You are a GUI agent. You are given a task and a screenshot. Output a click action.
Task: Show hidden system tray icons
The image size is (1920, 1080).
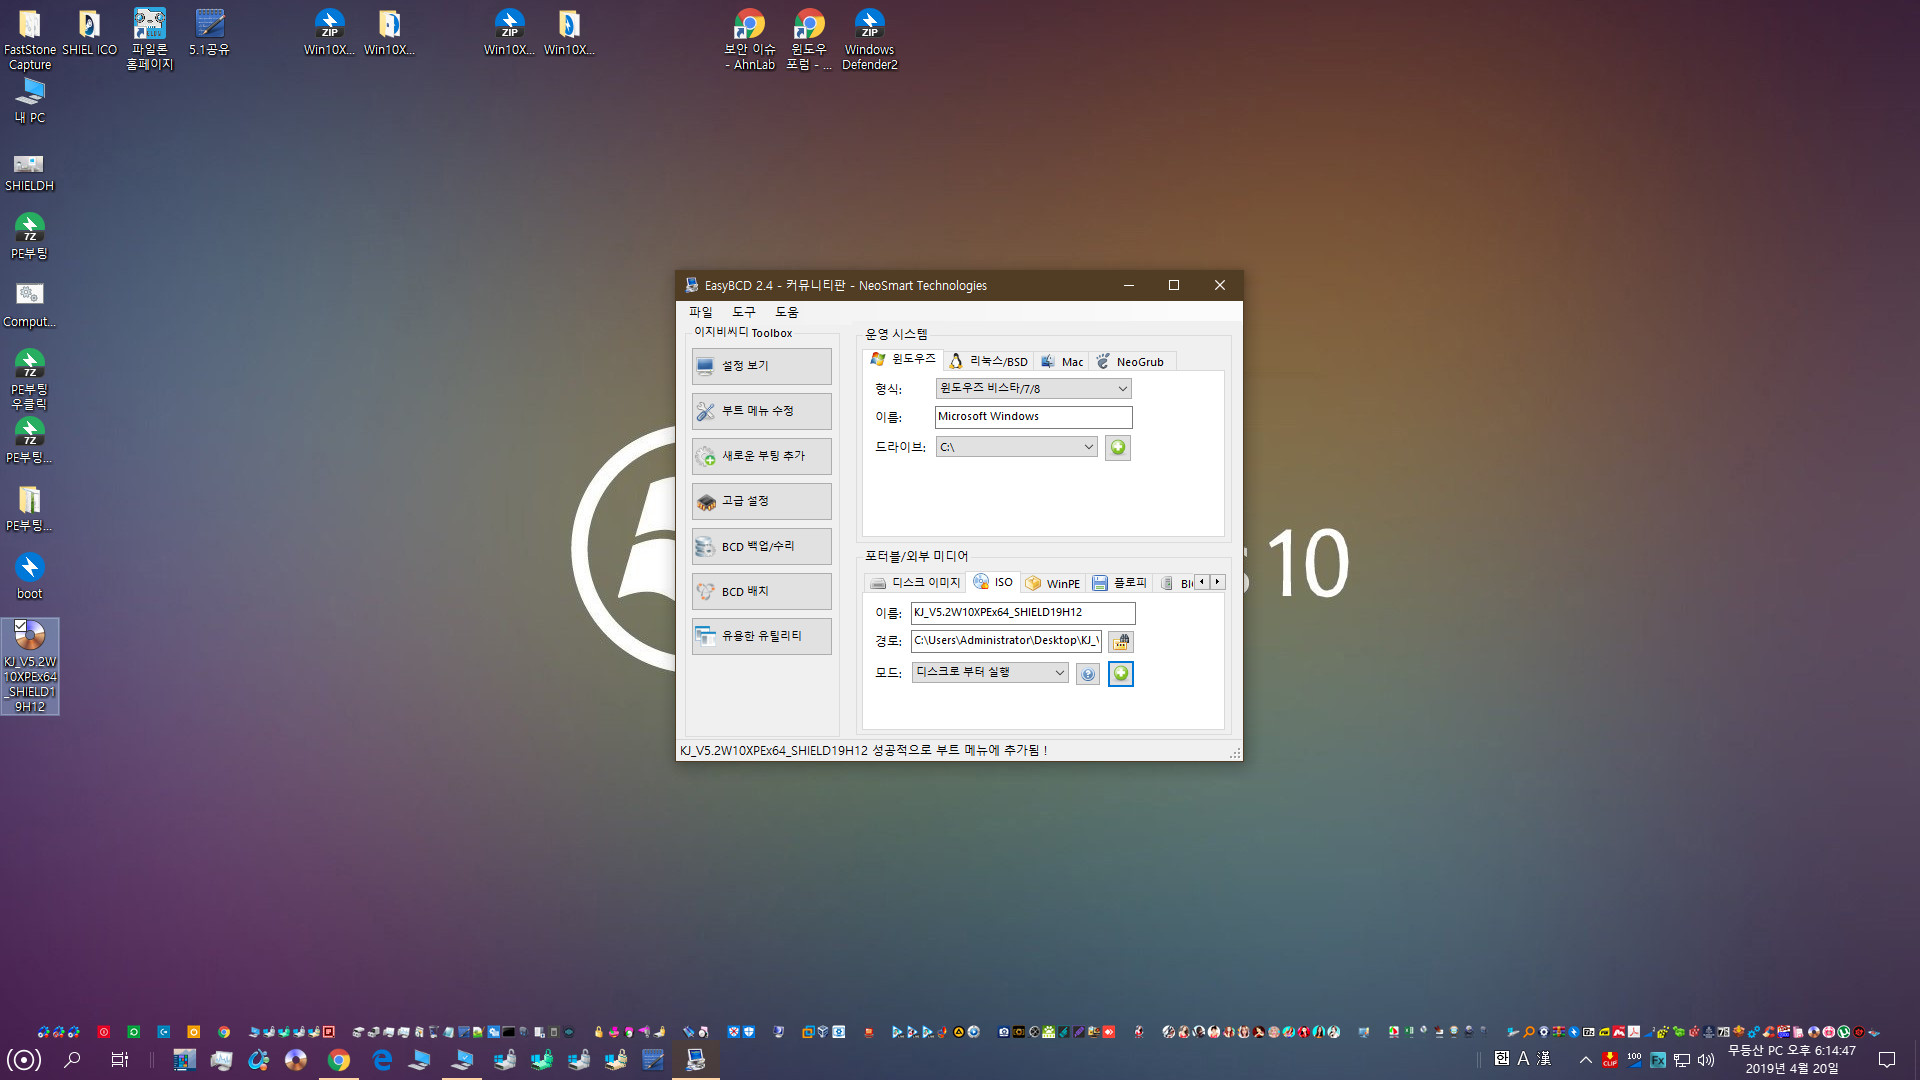pyautogui.click(x=1586, y=1060)
